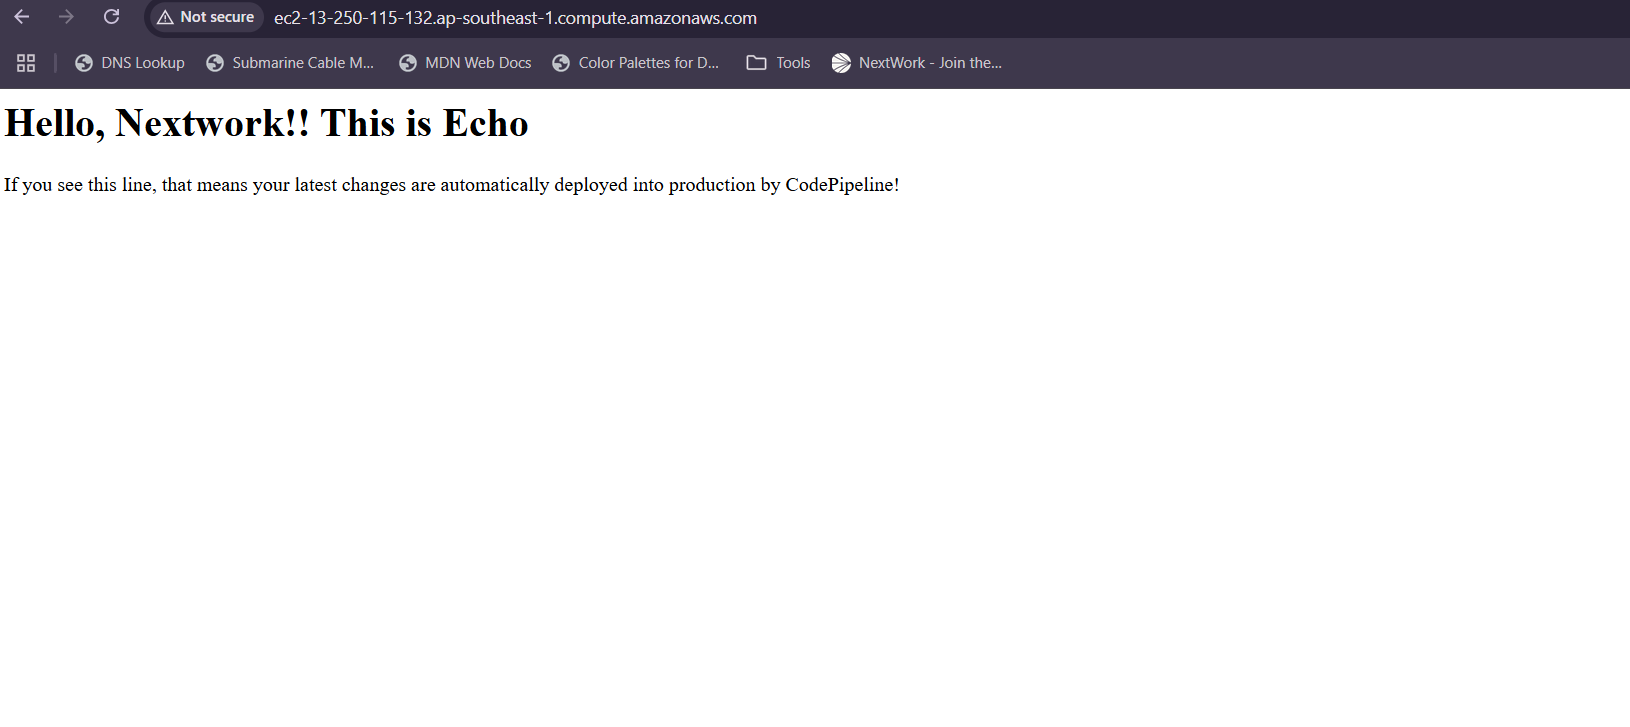Open the MDN Web Docs bookmark
Viewport: 1630px width, 727px height.
[x=465, y=63]
